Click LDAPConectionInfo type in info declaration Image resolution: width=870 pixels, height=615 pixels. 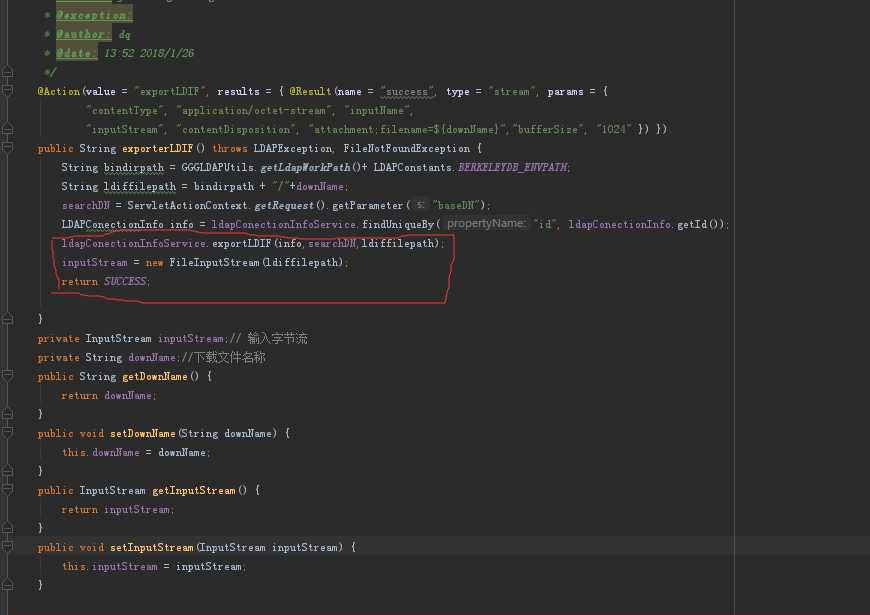point(113,224)
